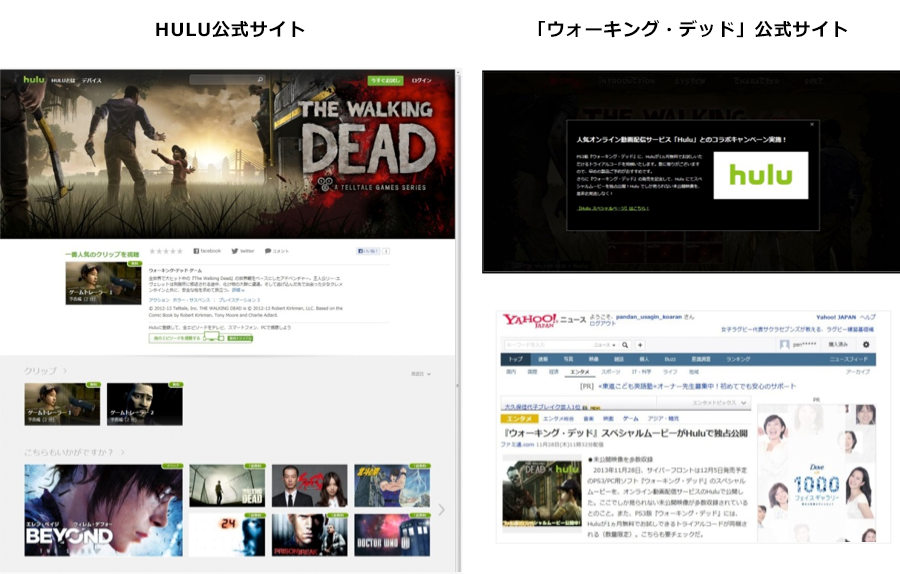Click the Yahoo! JAPAN logo

530,320
